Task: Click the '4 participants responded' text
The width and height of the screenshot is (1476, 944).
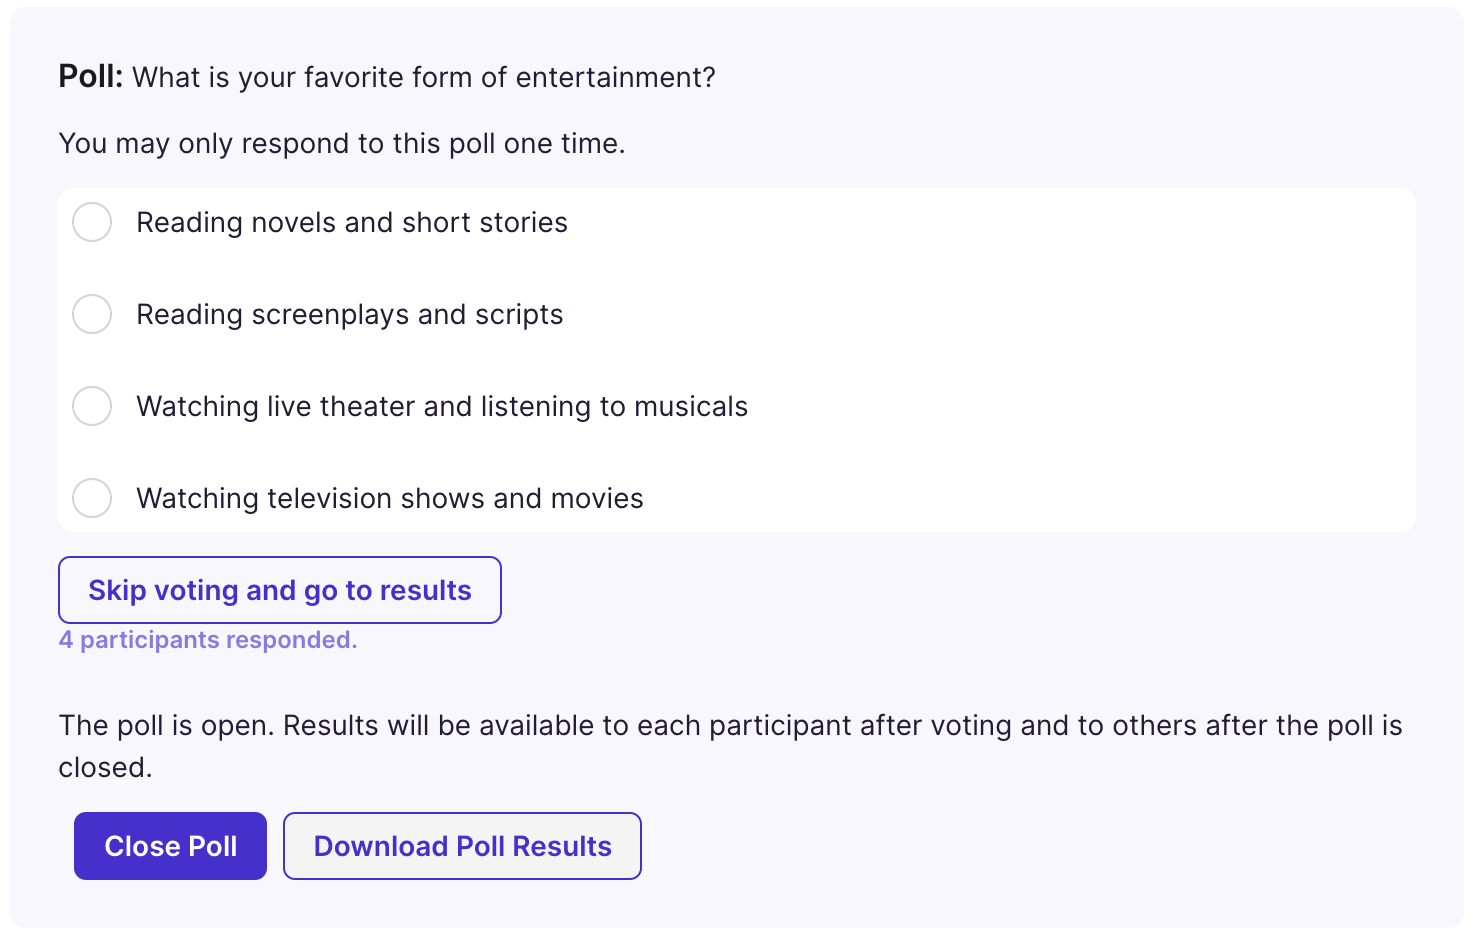Action: 207,639
